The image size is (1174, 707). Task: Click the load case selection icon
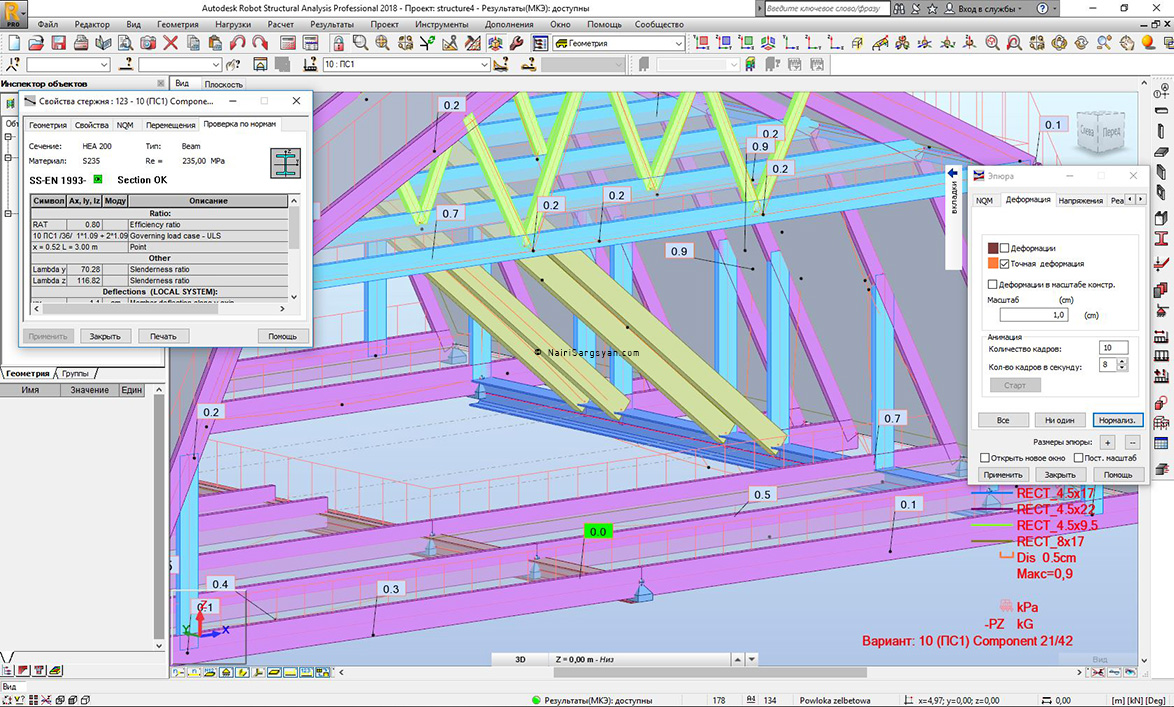pyautogui.click(x=309, y=64)
